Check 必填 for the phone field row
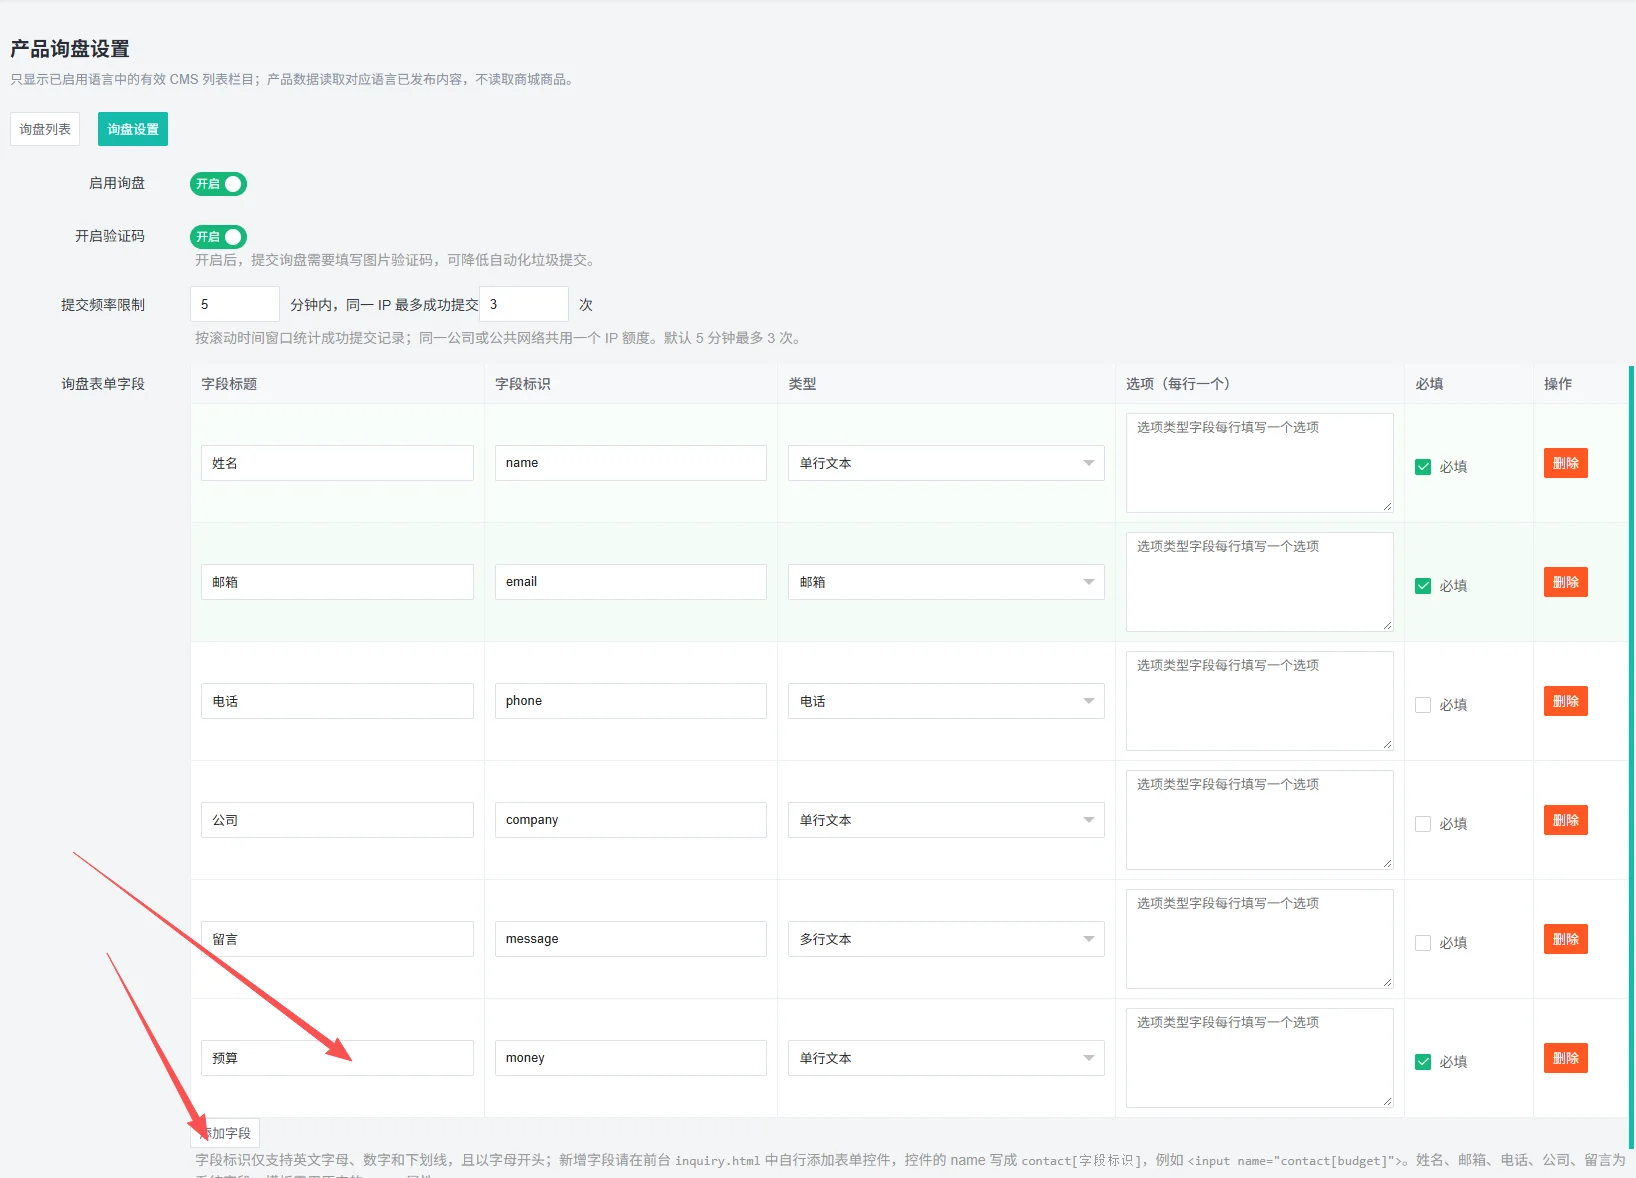 [x=1423, y=705]
